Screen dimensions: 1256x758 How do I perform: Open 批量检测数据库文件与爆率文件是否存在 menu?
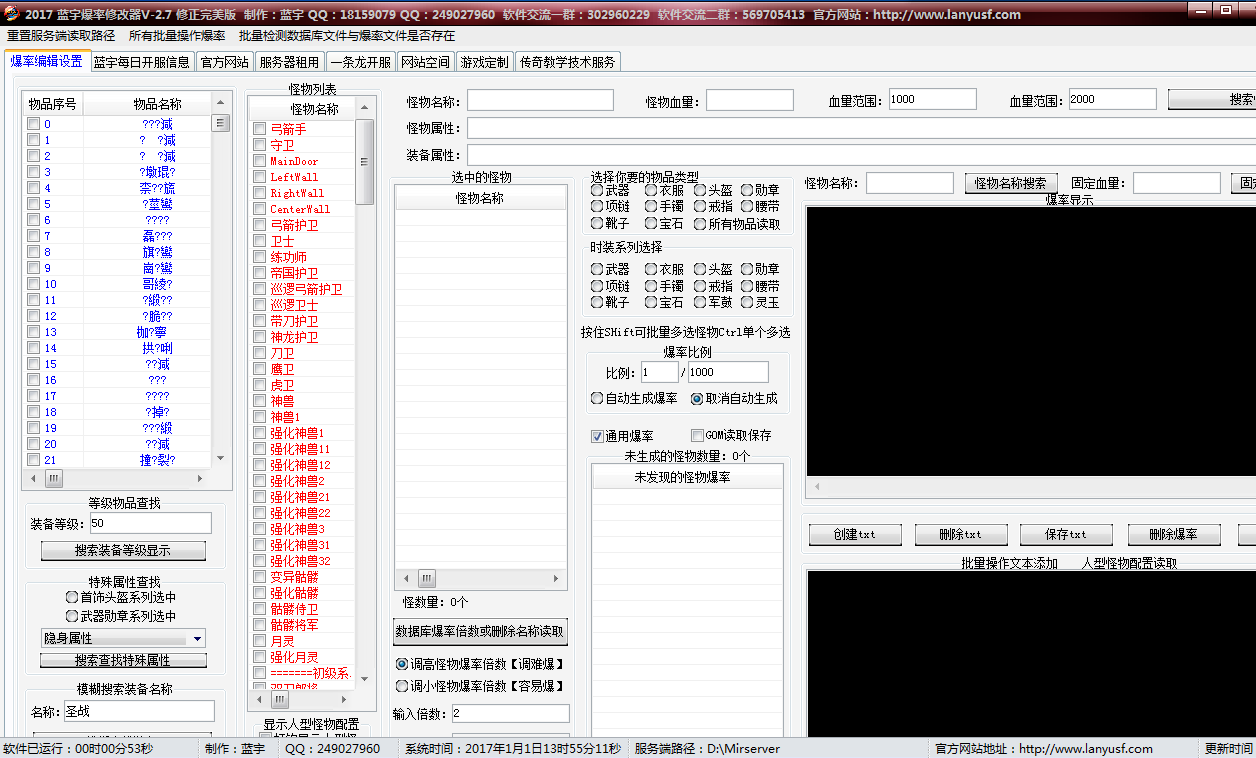point(346,35)
